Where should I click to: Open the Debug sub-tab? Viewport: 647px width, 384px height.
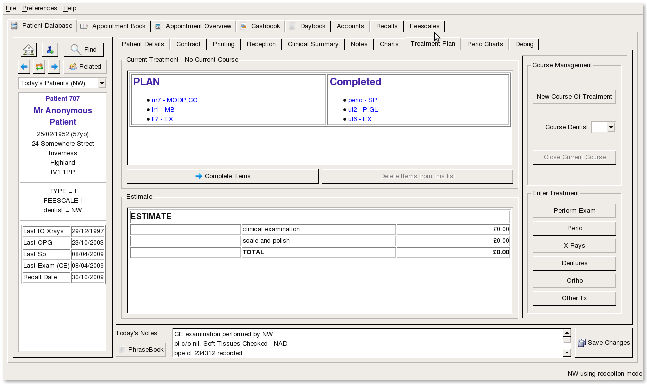pyautogui.click(x=524, y=44)
